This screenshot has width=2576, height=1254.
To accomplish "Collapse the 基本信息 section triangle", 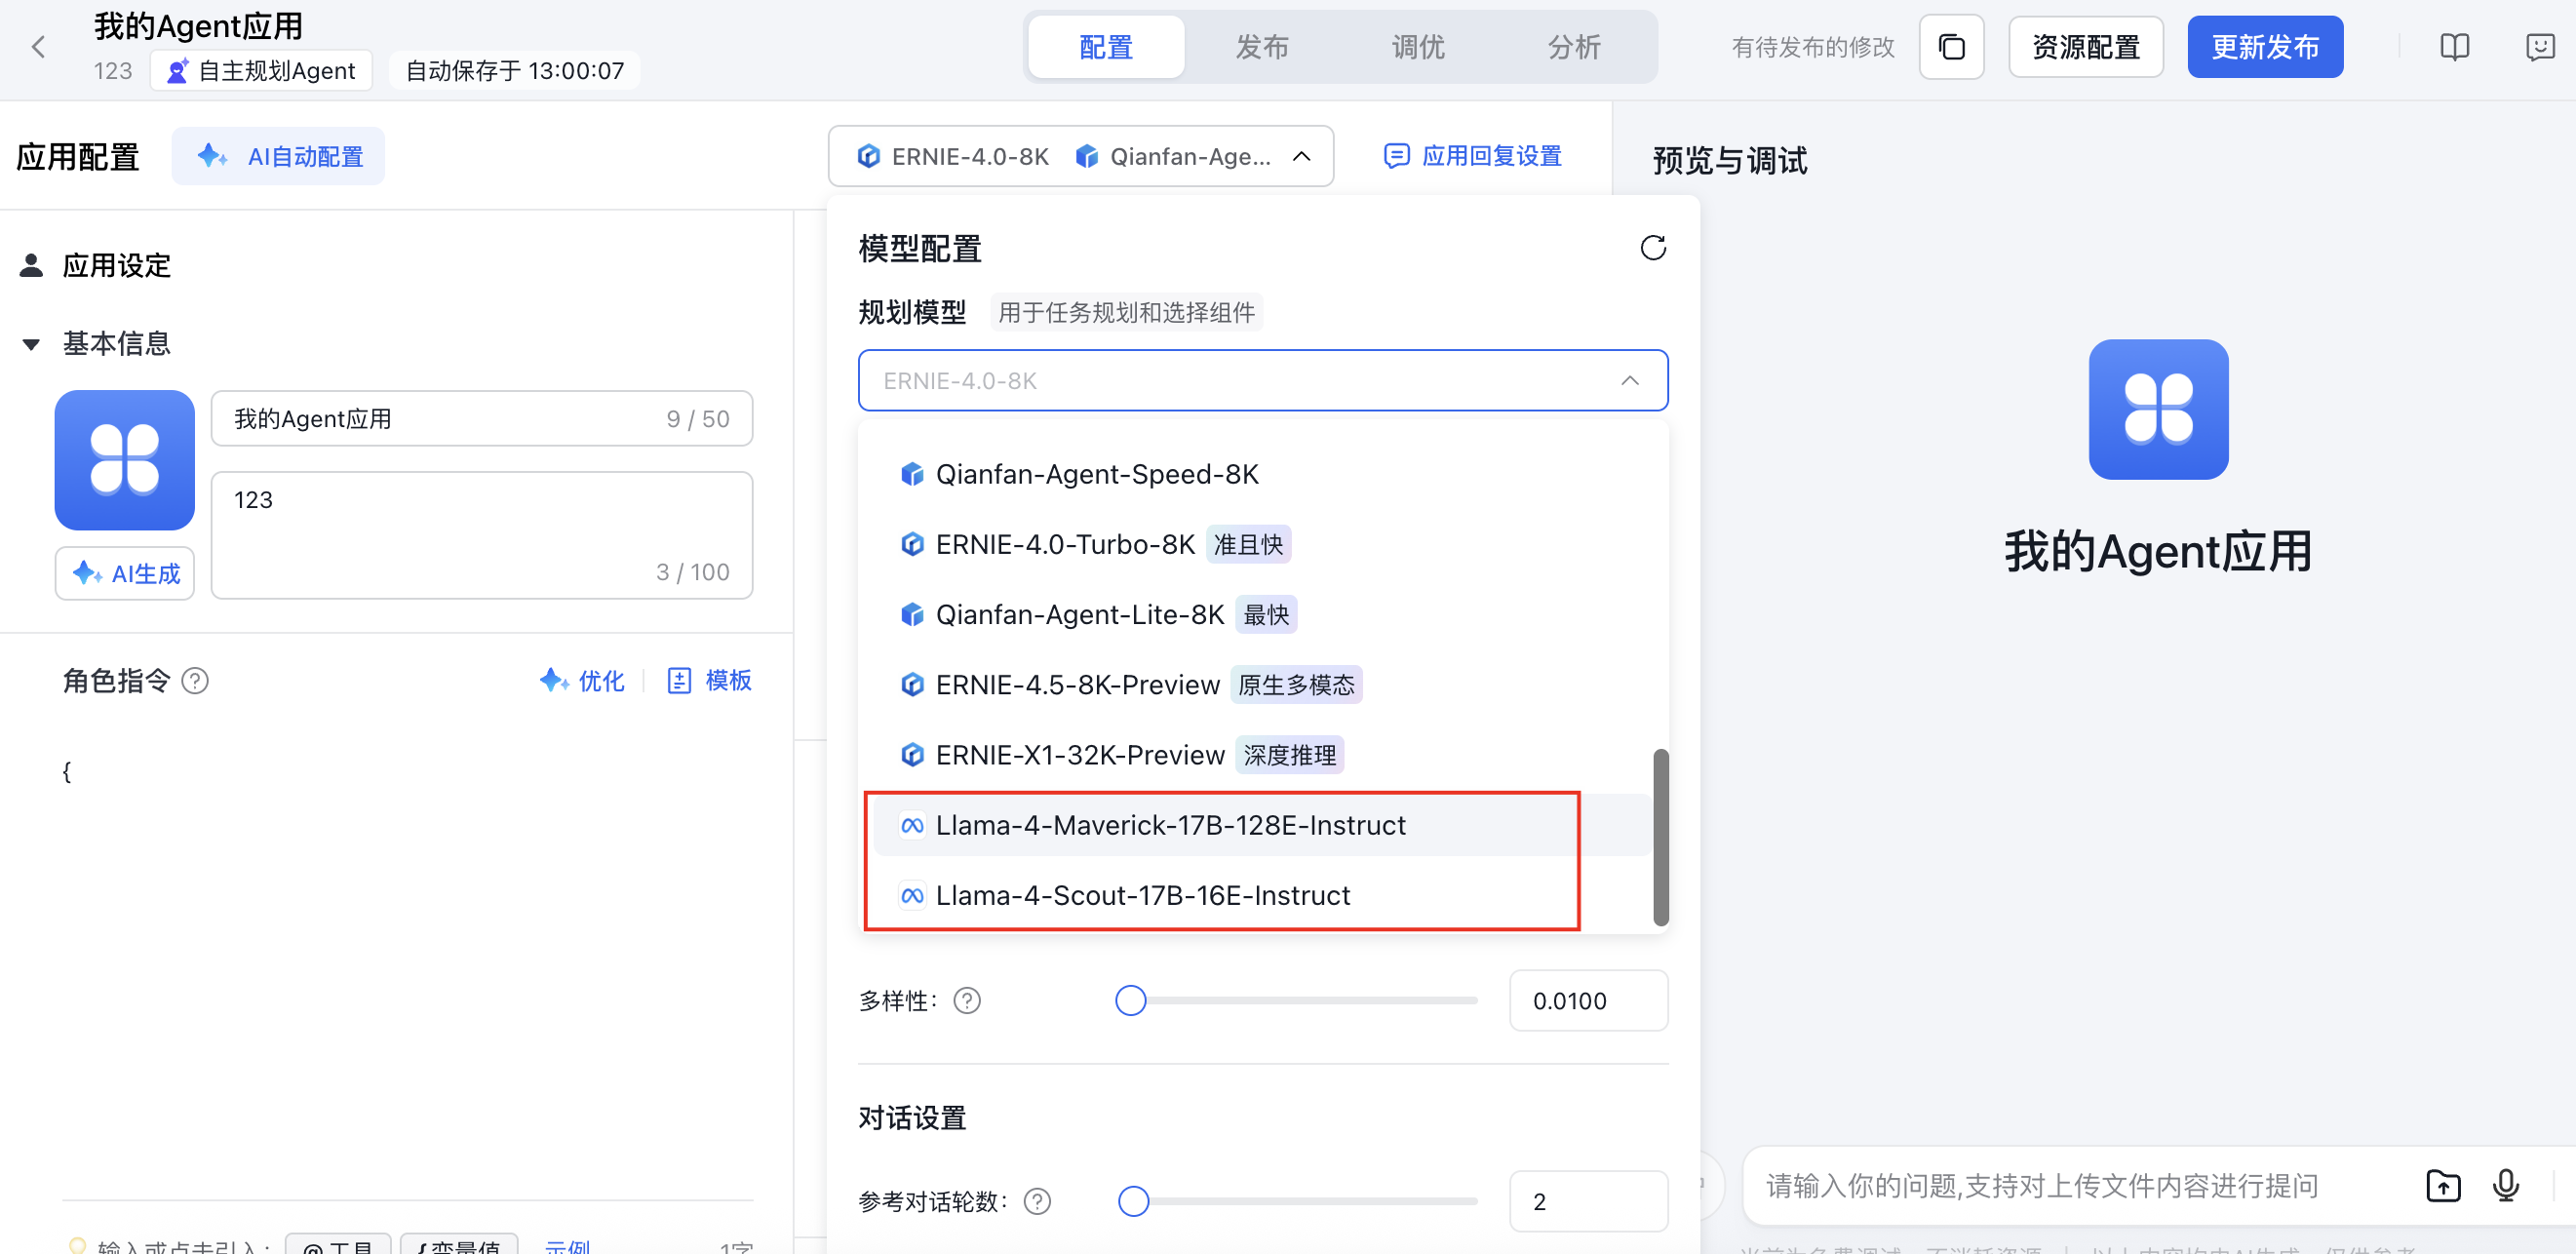I will coord(31,344).
